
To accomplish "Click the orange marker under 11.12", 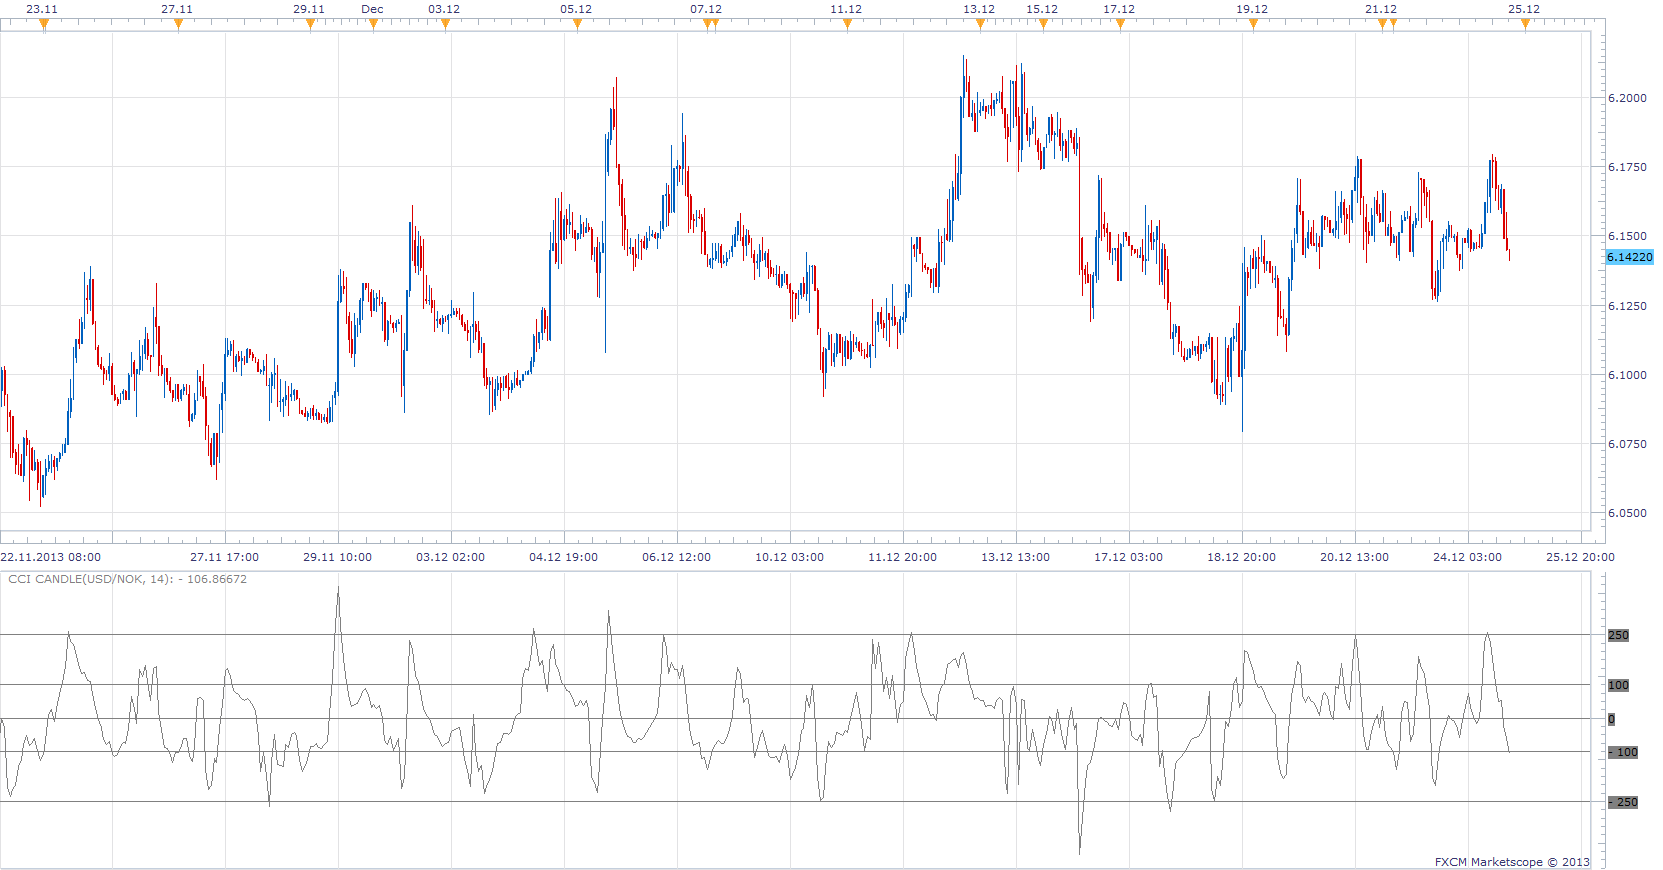I will pos(847,24).
